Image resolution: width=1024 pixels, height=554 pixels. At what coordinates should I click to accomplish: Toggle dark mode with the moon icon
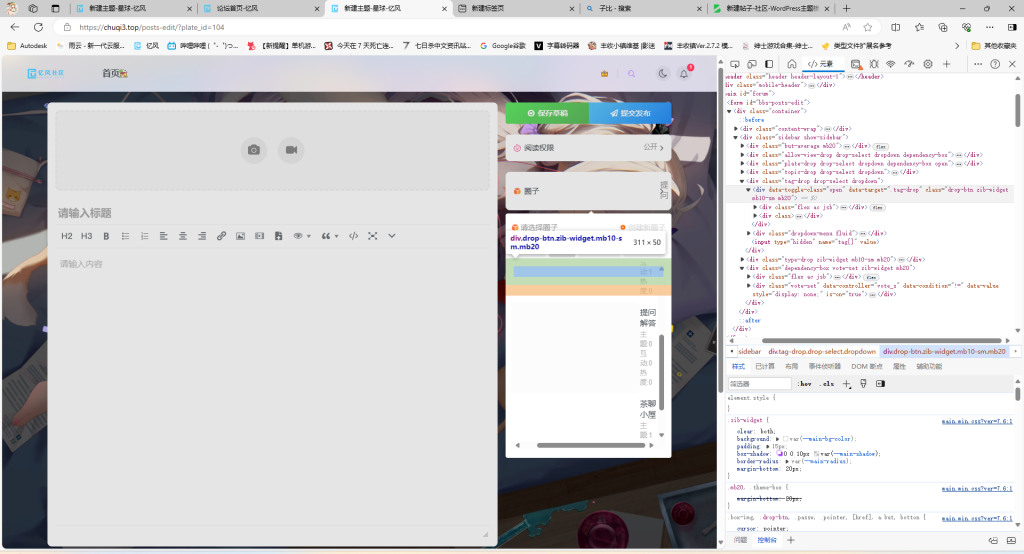tap(662, 74)
